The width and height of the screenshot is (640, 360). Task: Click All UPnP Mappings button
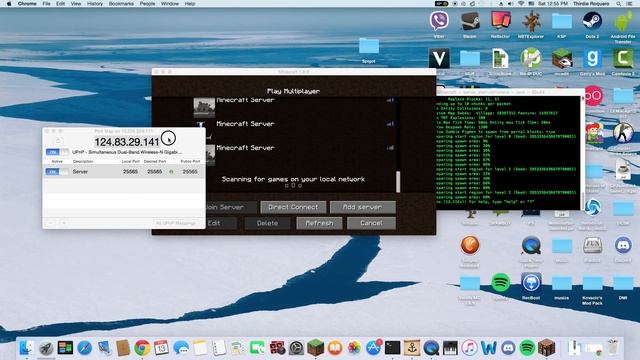tap(176, 223)
